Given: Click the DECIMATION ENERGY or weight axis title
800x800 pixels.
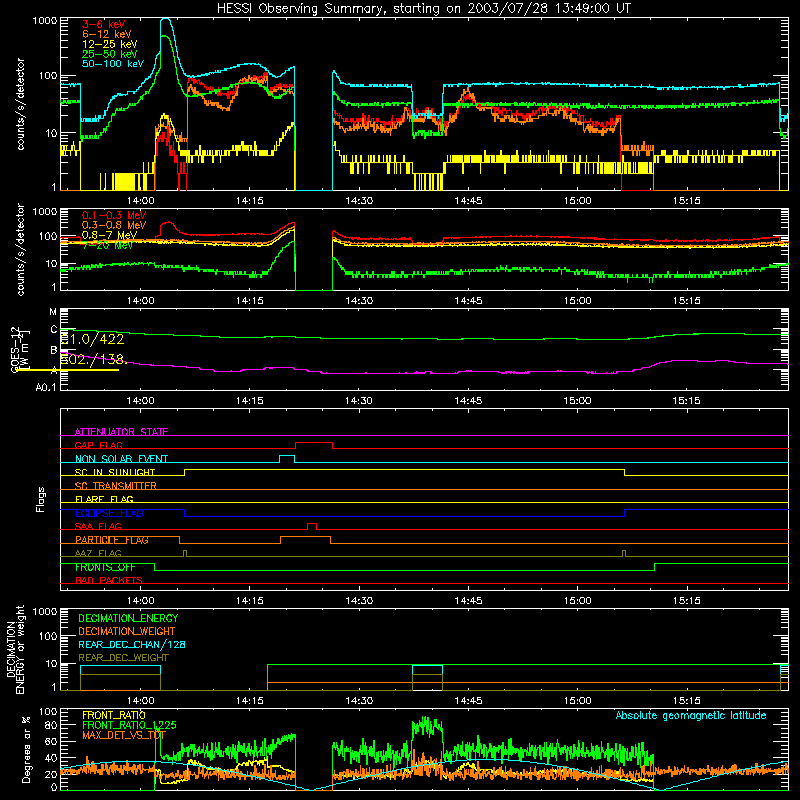Looking at the screenshot, I should [15, 650].
